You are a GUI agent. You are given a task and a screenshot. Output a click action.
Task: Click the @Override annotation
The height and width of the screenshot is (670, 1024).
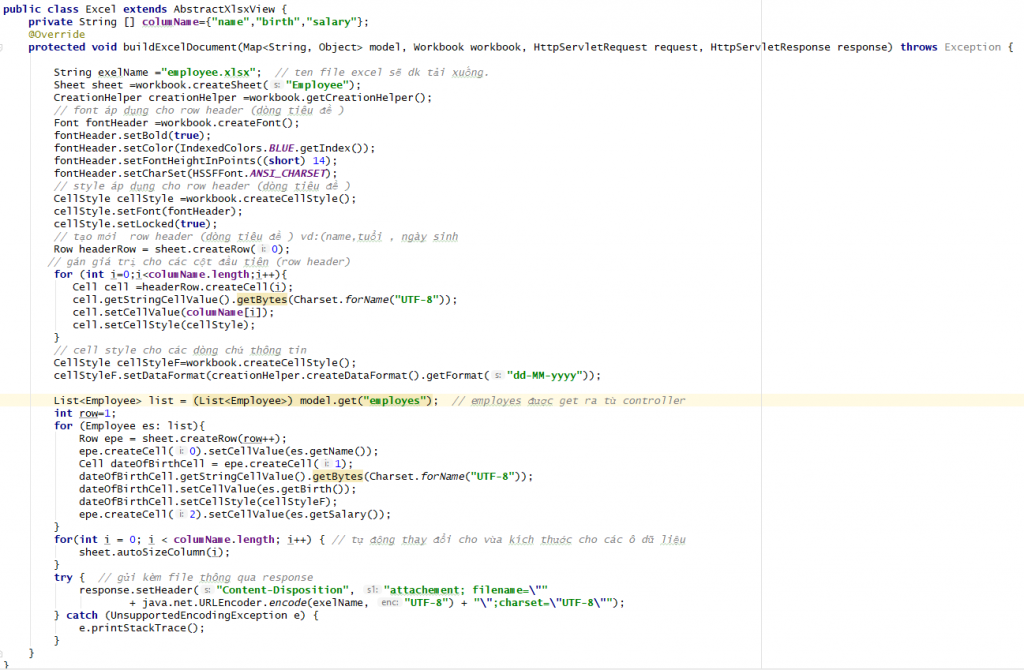[x=56, y=35]
